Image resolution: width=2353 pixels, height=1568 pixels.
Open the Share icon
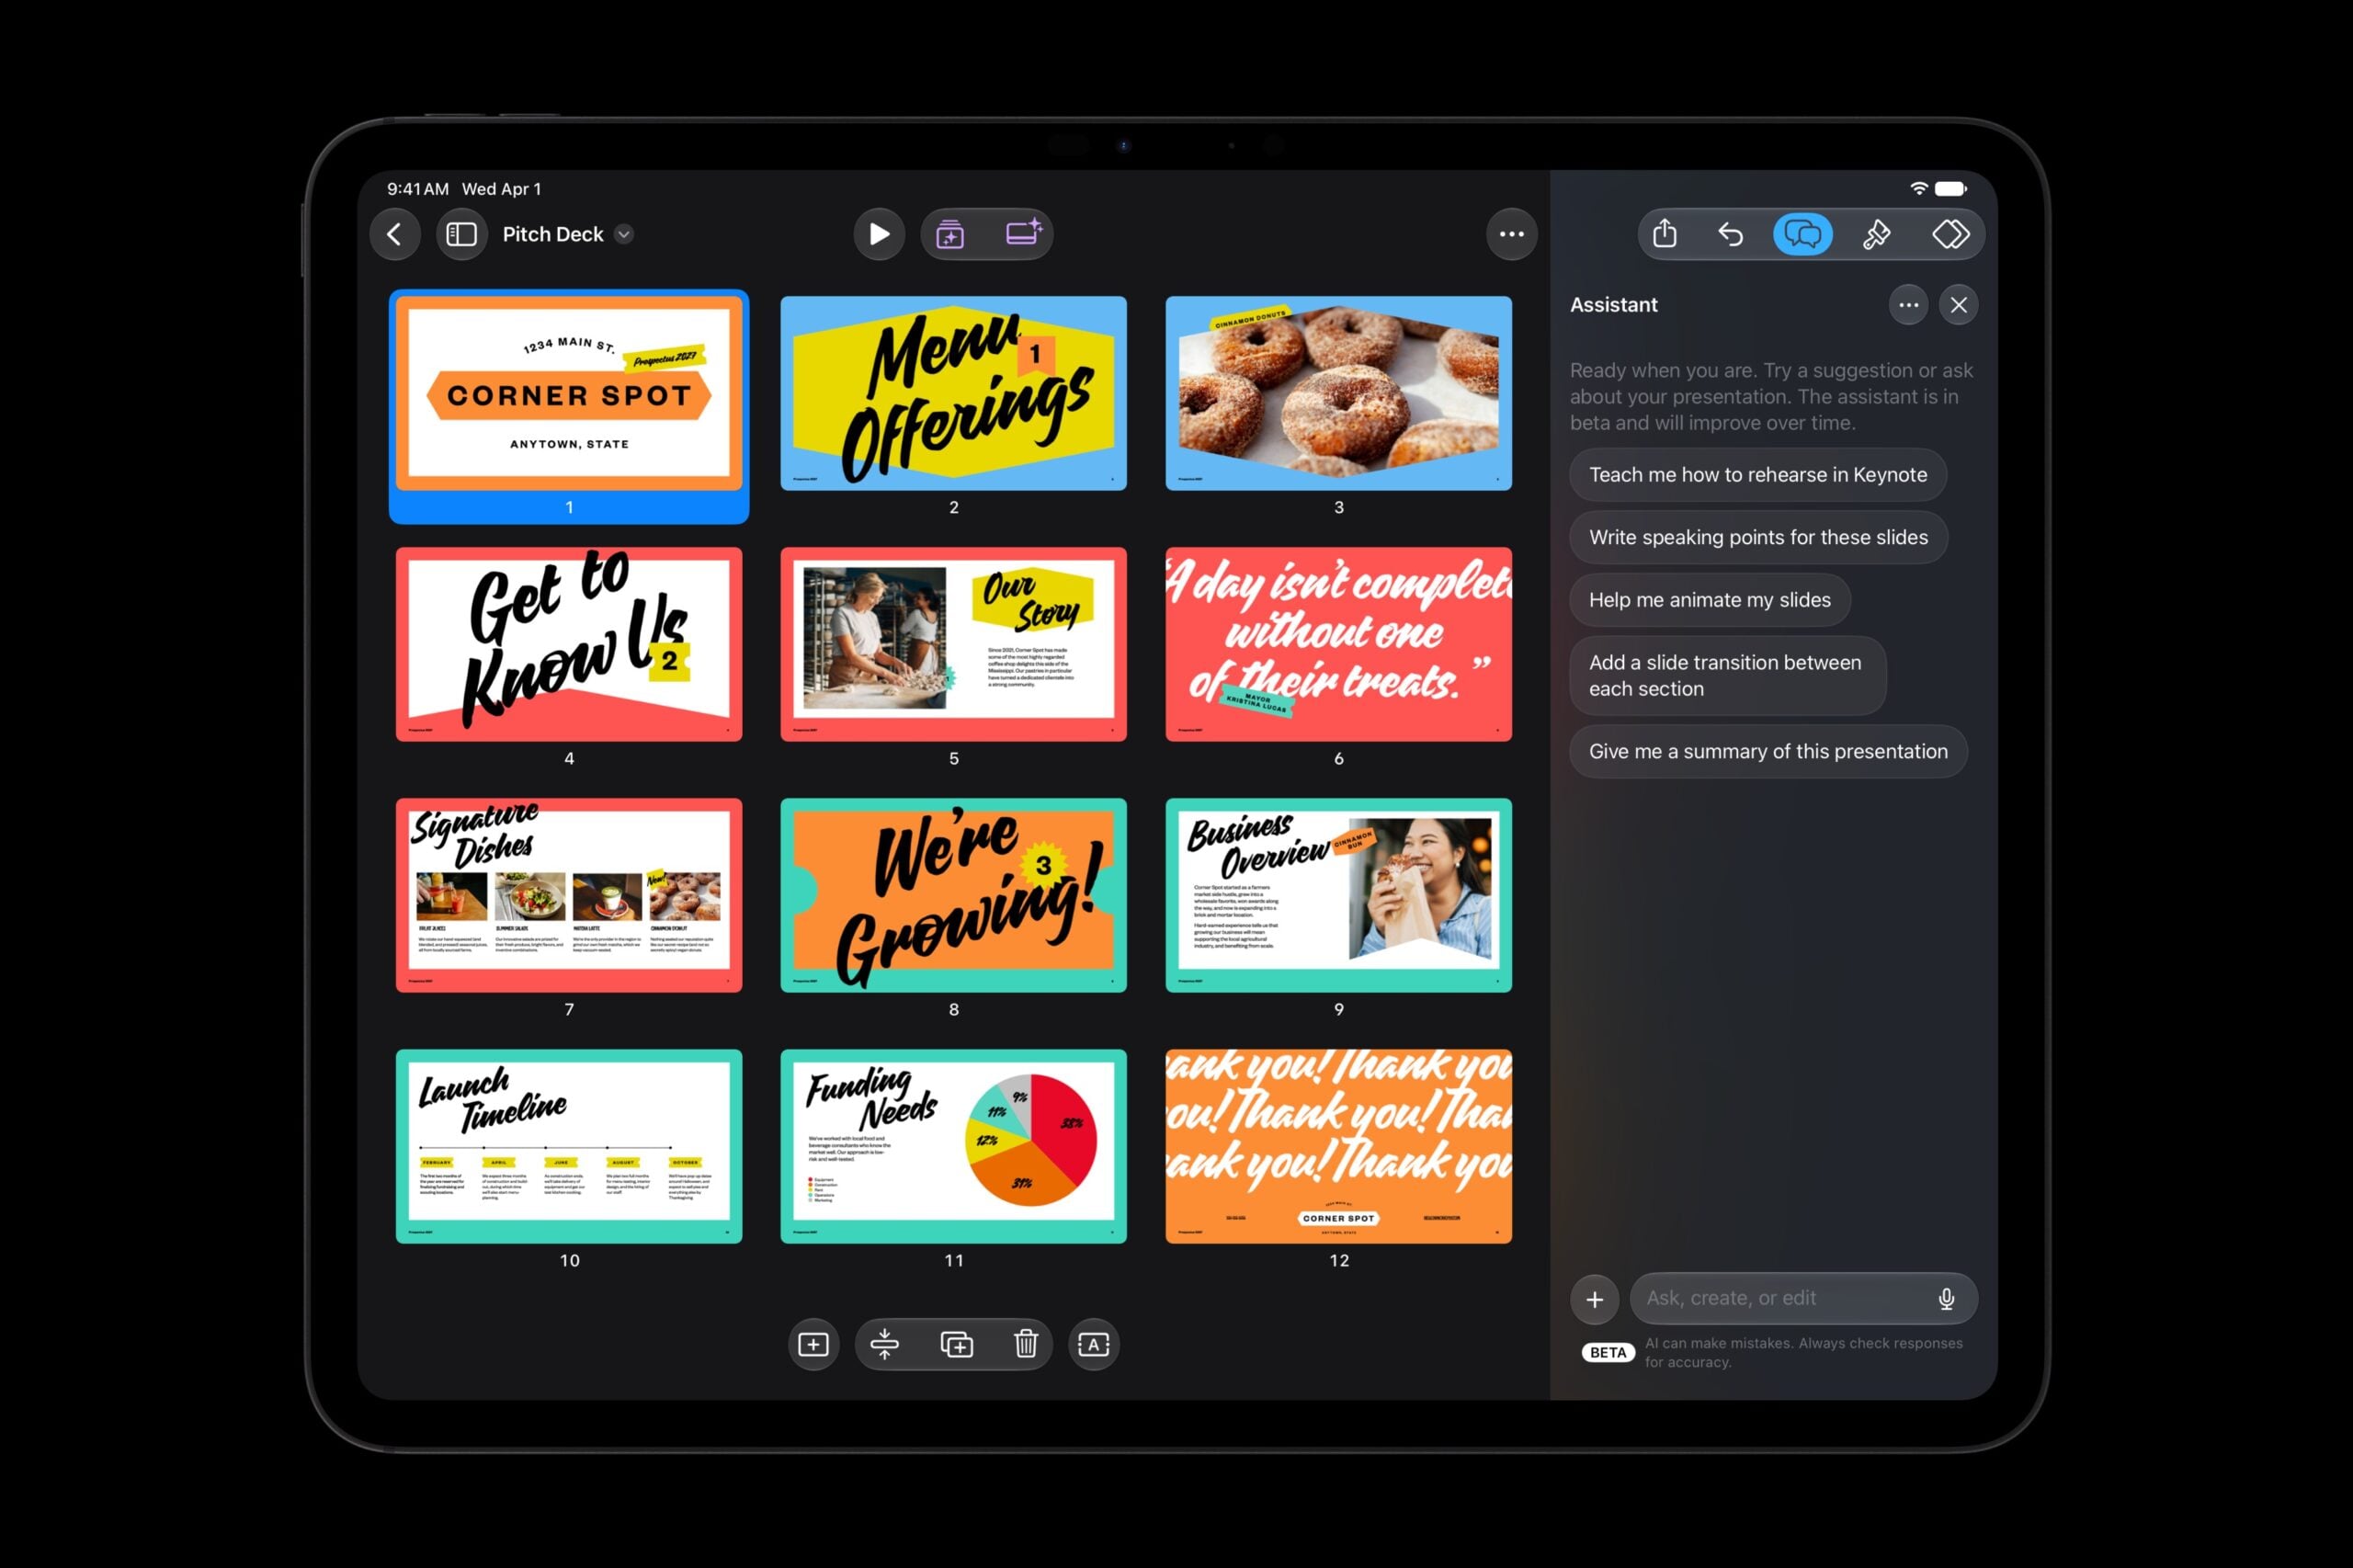click(1665, 234)
